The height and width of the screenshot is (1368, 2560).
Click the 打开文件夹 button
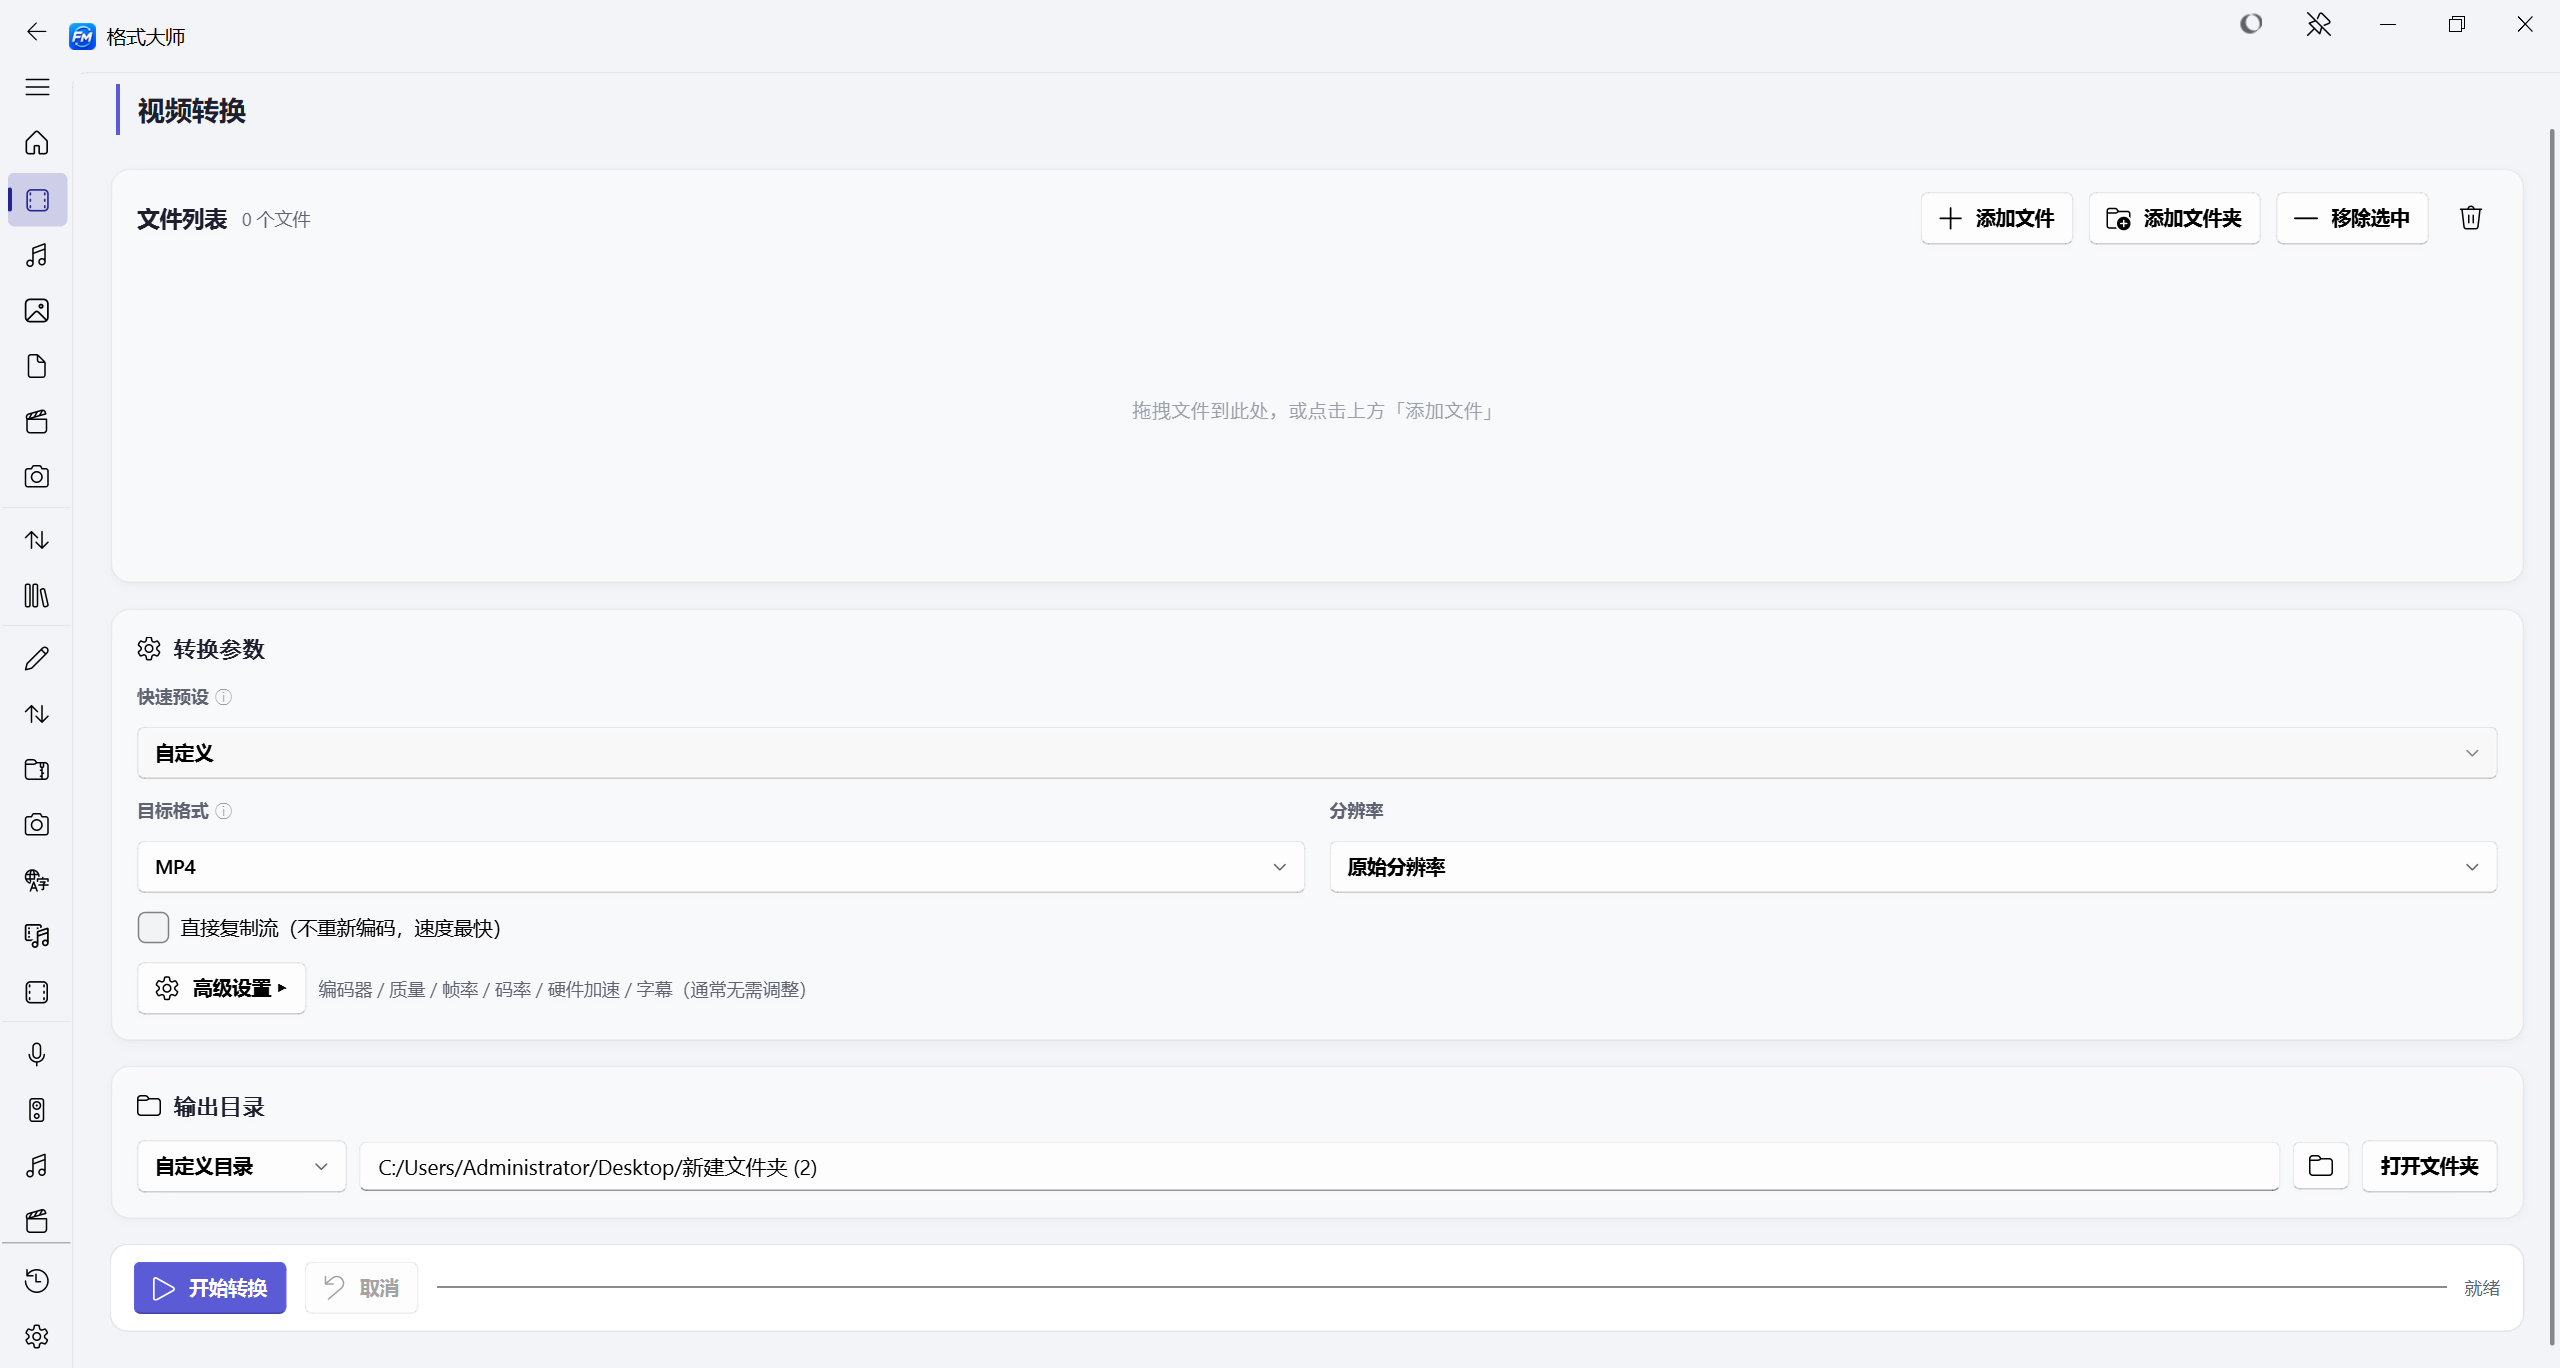click(2430, 1166)
